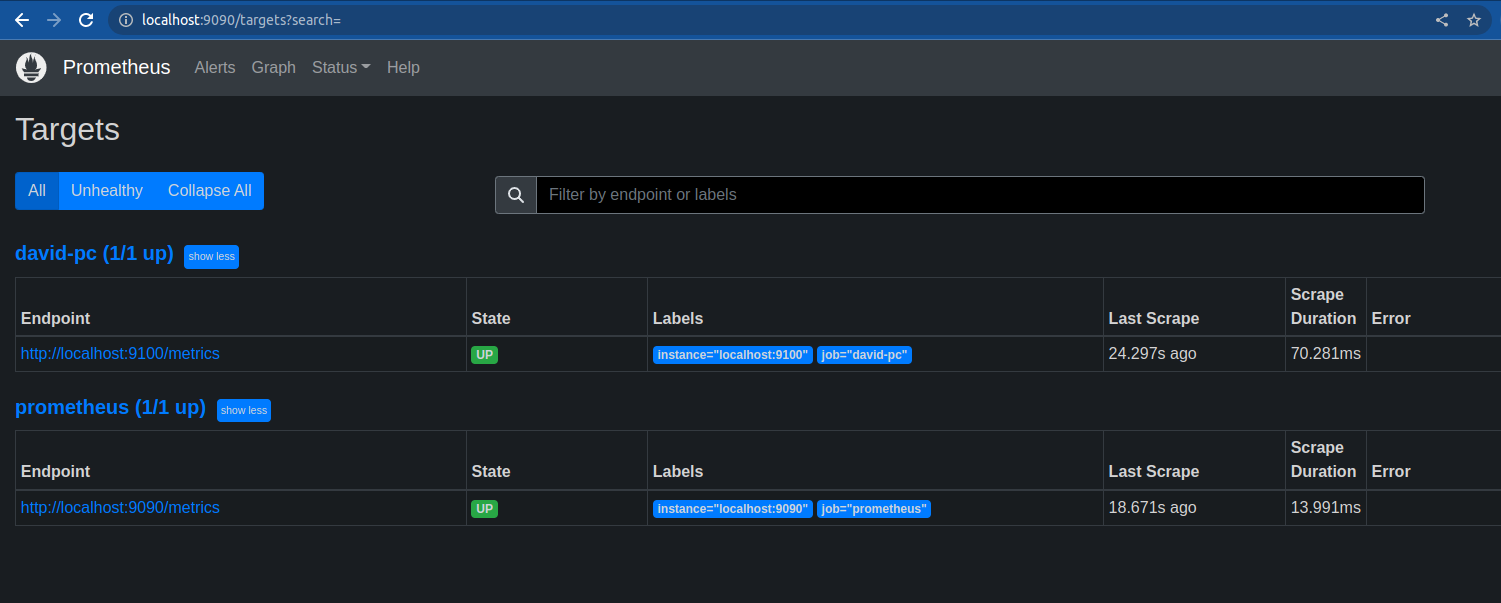
Task: Click the Help navigation link
Action: click(x=403, y=68)
